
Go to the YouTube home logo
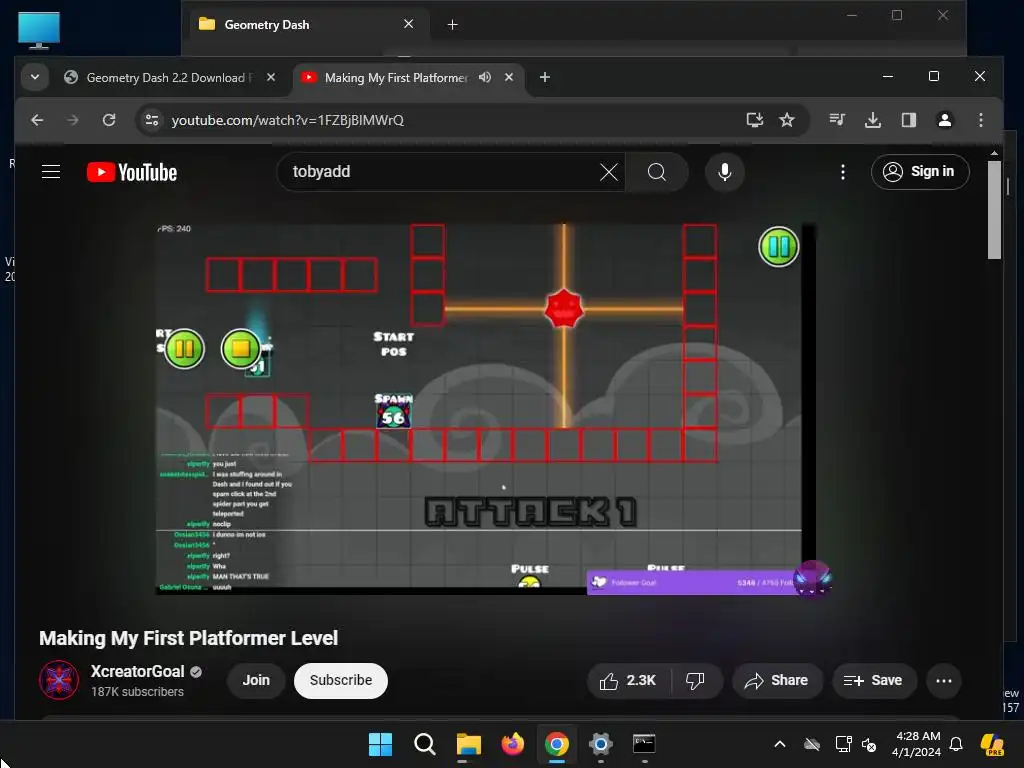132,172
